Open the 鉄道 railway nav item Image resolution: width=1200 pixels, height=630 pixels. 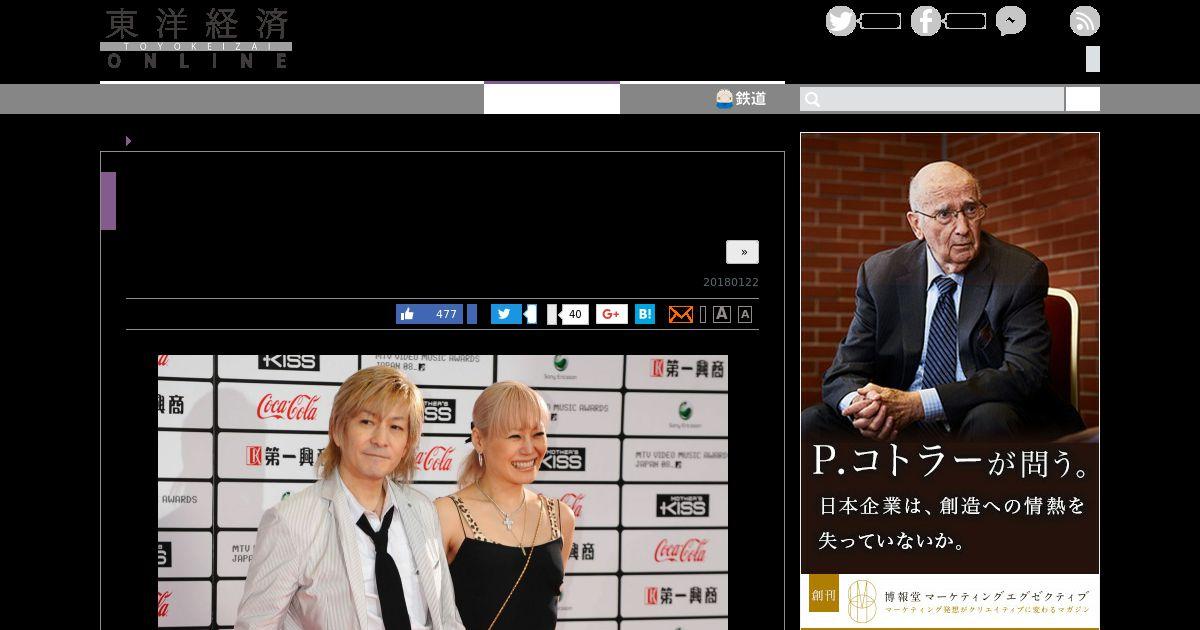(x=741, y=98)
